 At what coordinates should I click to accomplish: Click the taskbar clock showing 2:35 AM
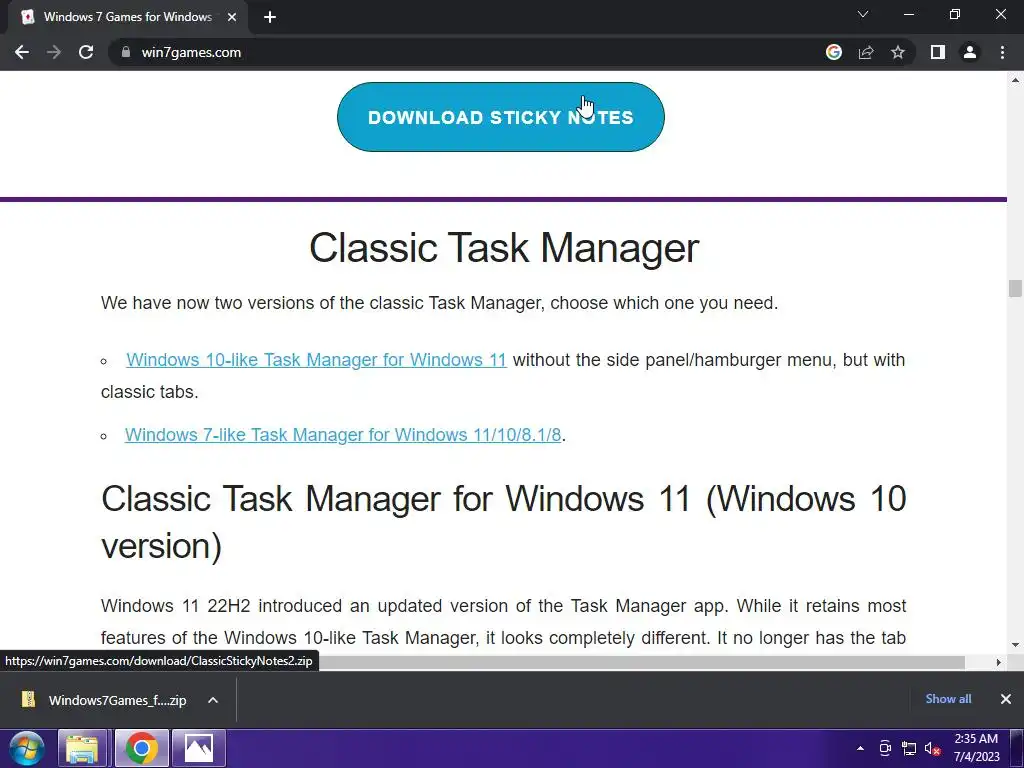[x=976, y=748]
